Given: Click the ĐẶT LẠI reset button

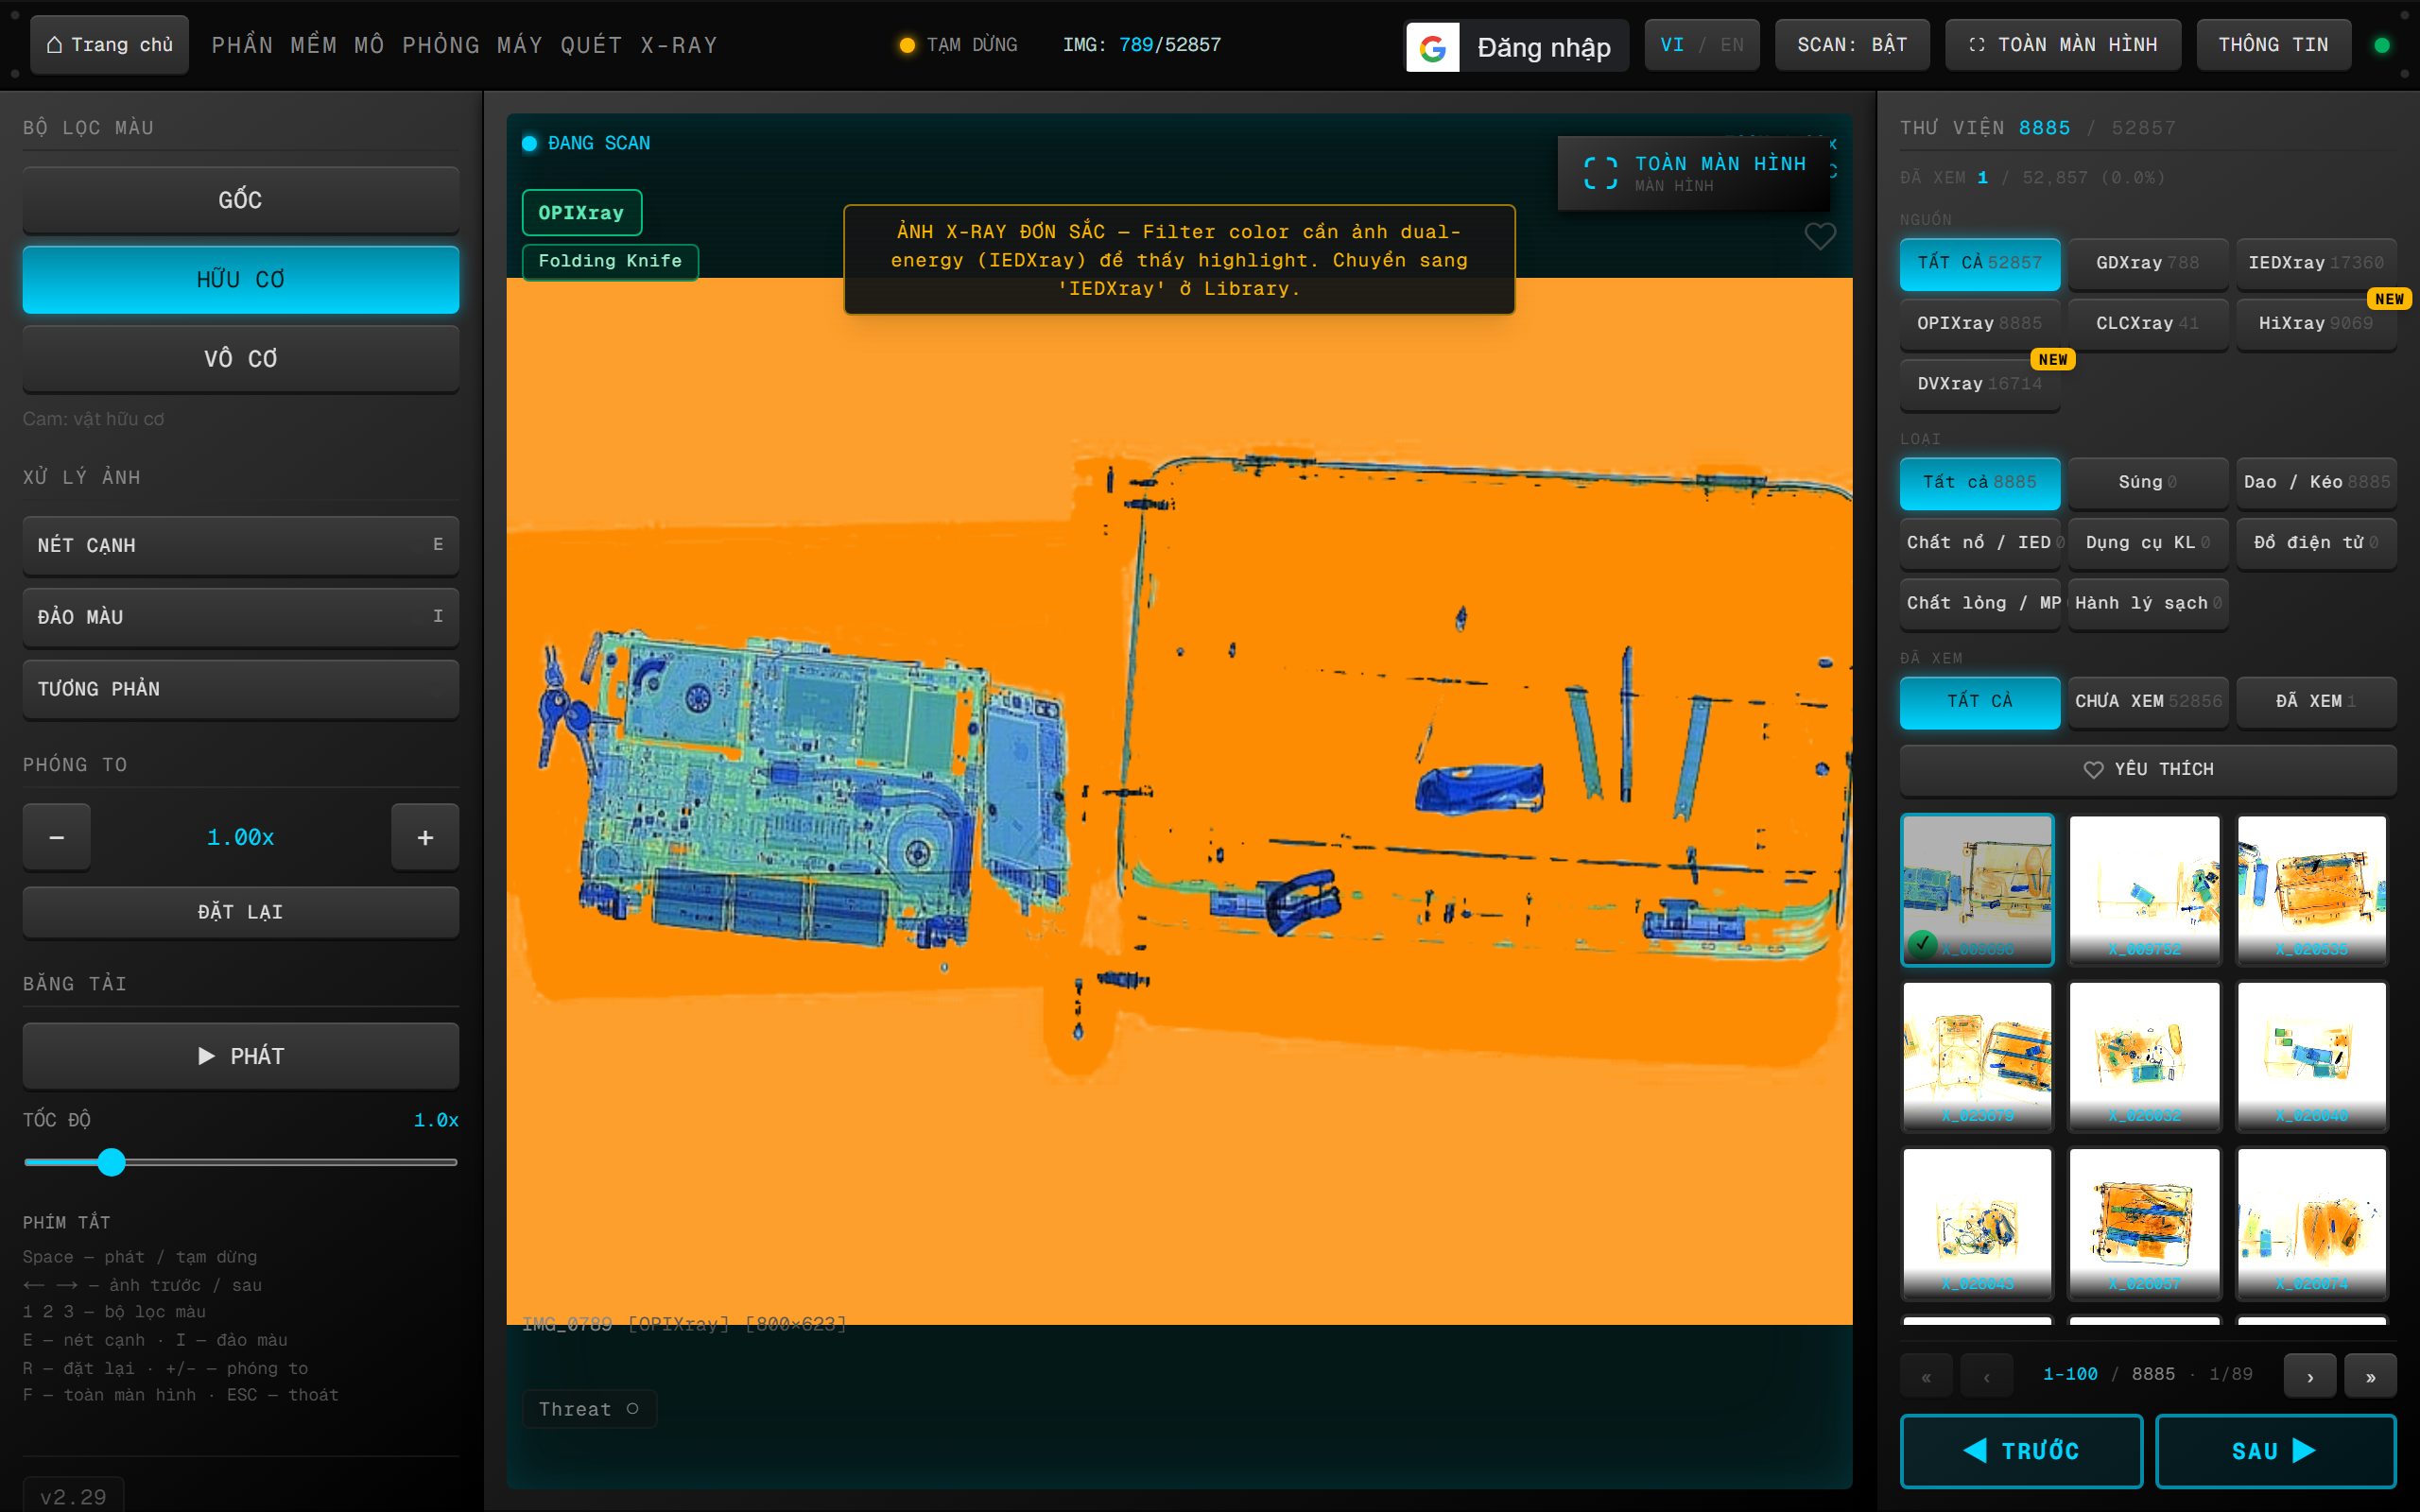Looking at the screenshot, I should (x=241, y=912).
